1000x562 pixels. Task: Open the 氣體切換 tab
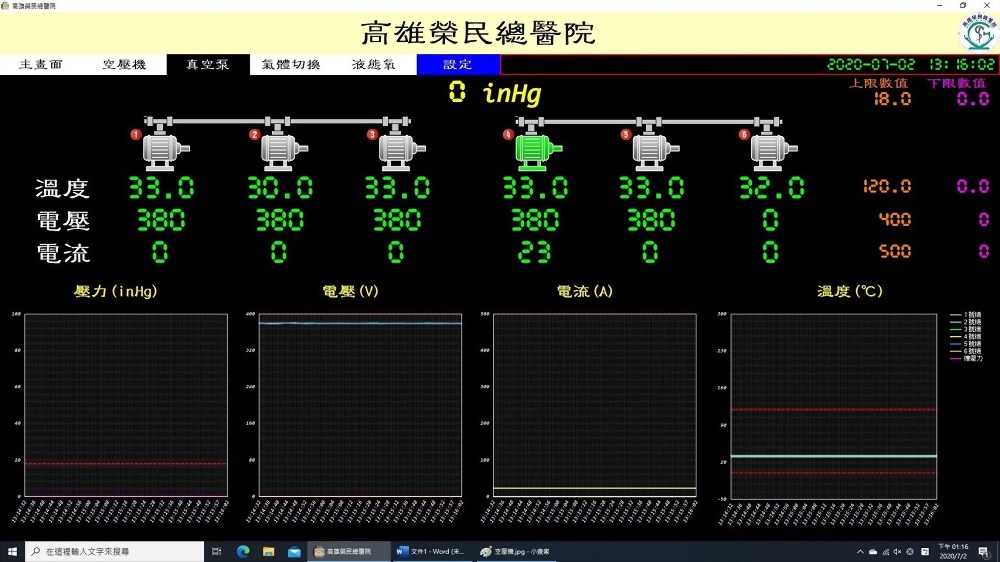[x=291, y=64]
